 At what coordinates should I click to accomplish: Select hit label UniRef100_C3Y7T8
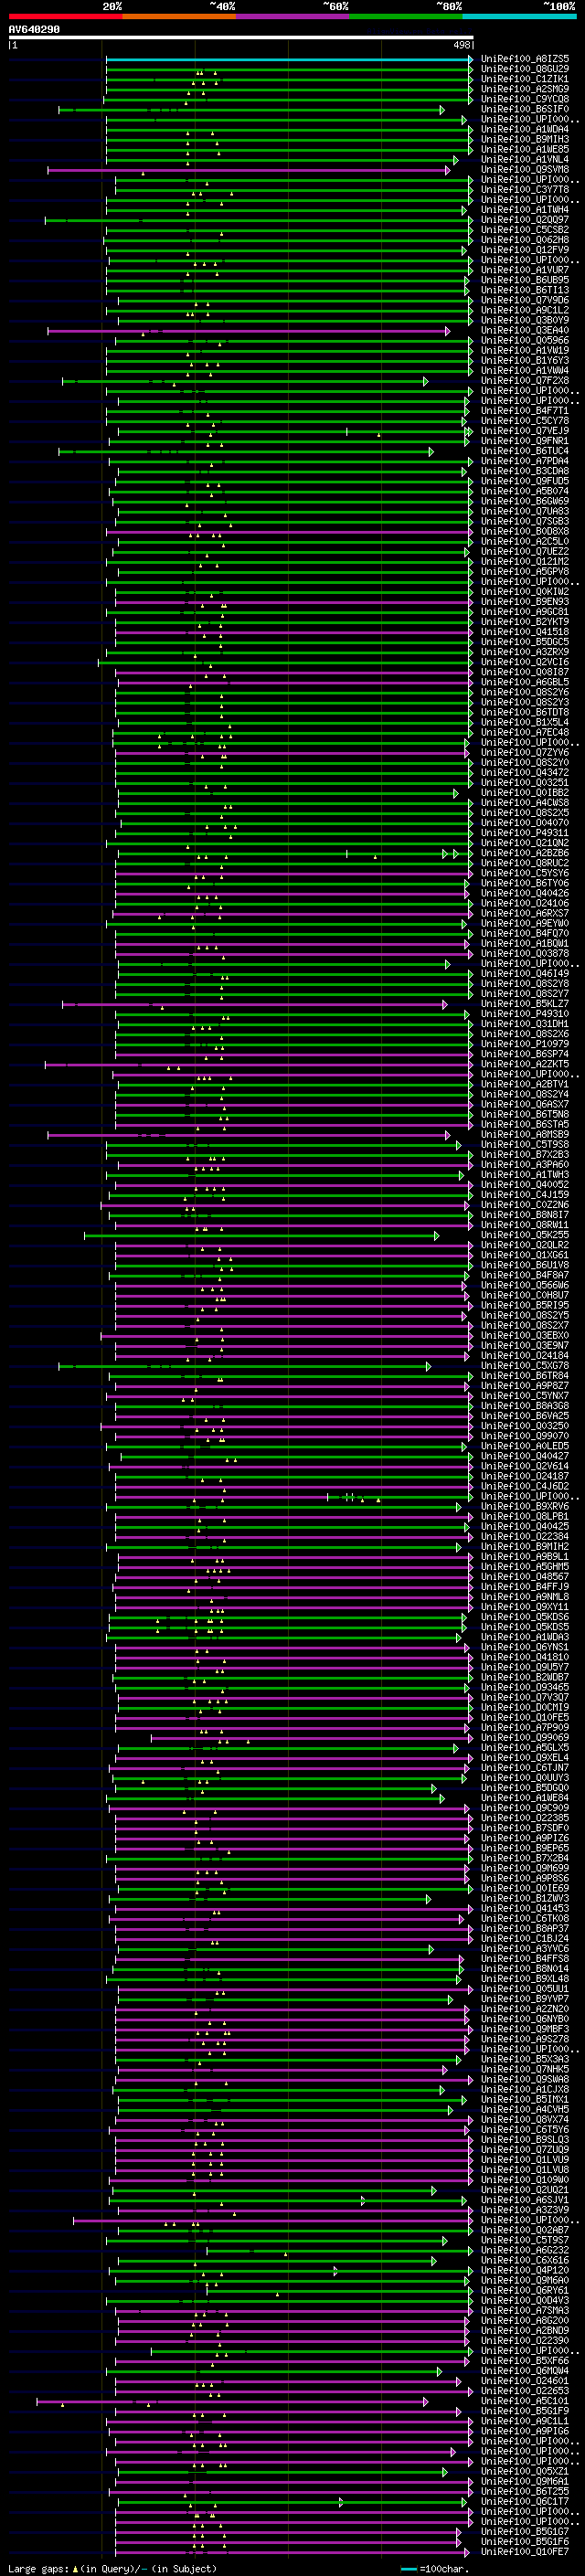point(525,190)
